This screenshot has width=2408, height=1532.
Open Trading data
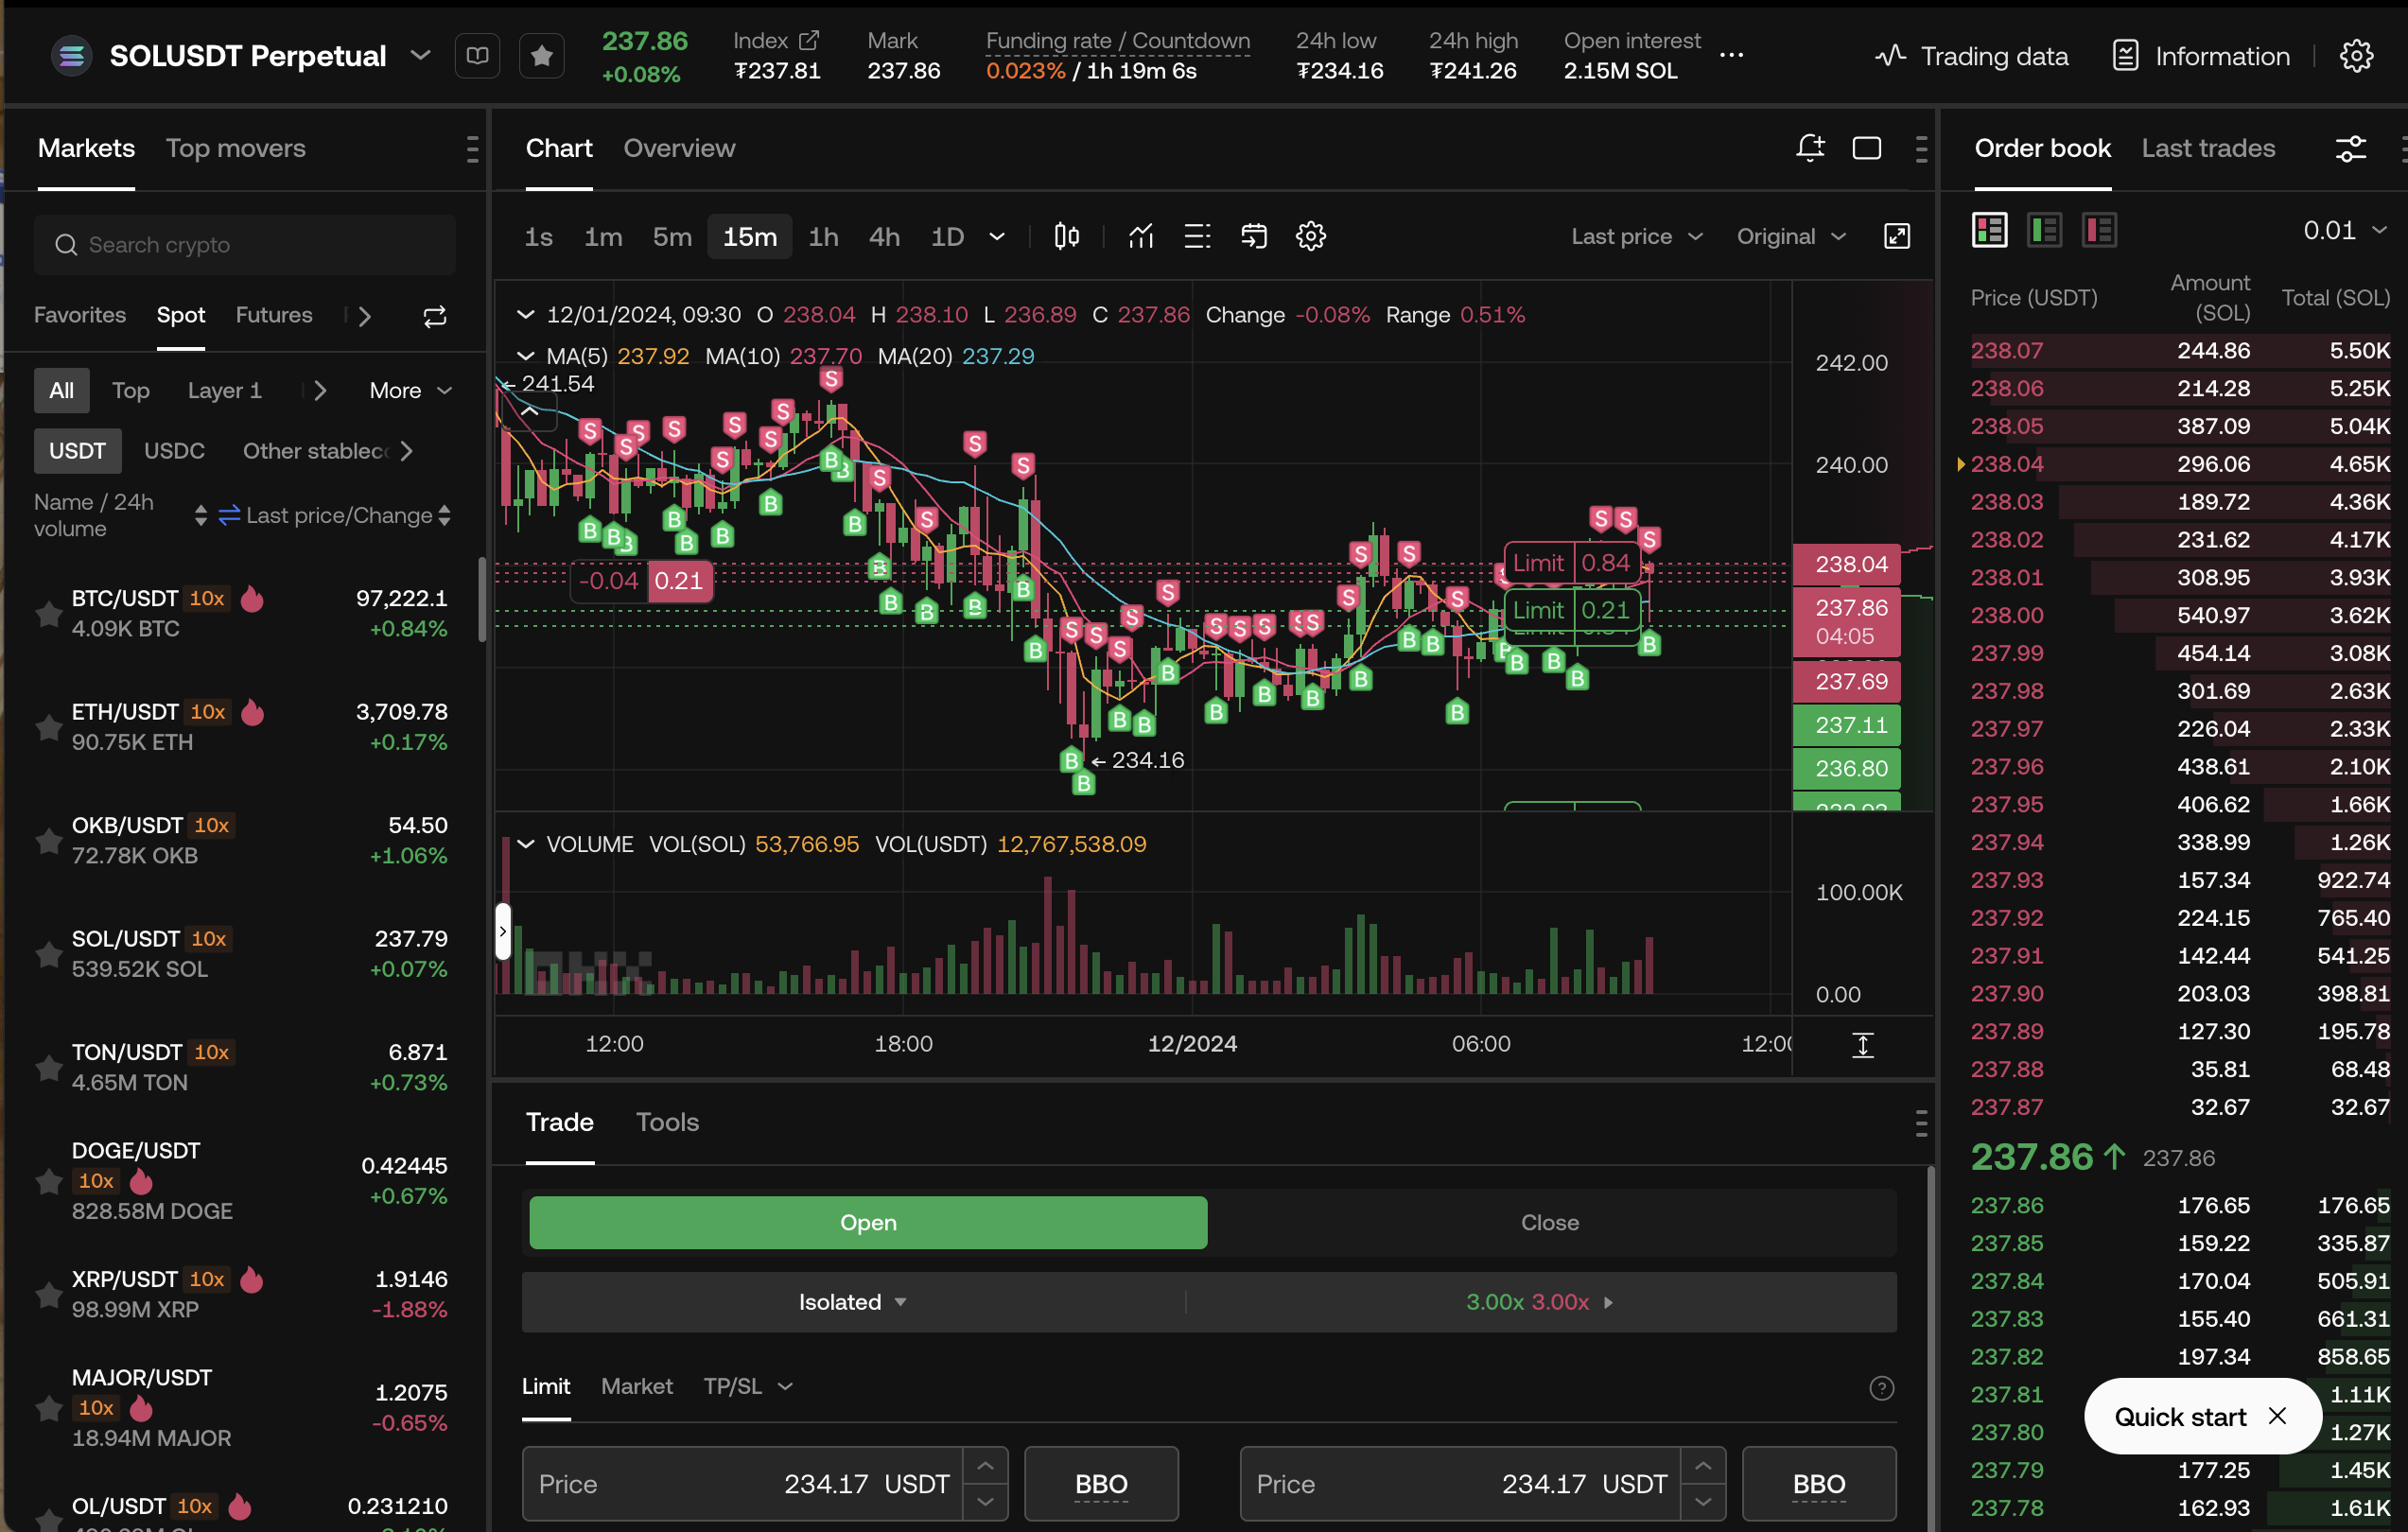(x=1971, y=56)
